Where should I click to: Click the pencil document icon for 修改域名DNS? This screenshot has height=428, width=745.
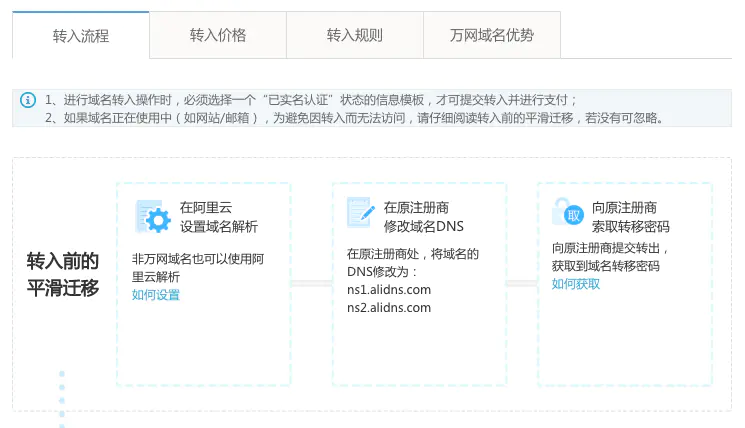point(360,216)
